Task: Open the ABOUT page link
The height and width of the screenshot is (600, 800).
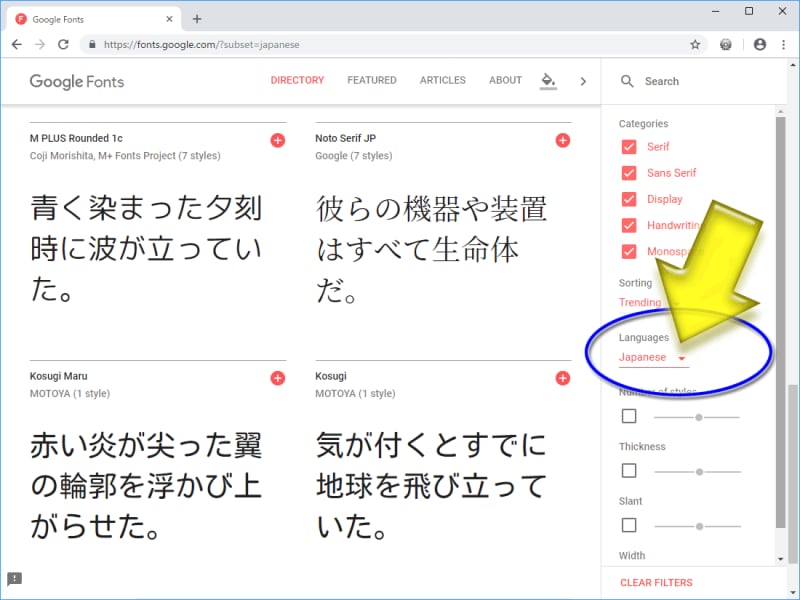Action: point(505,81)
